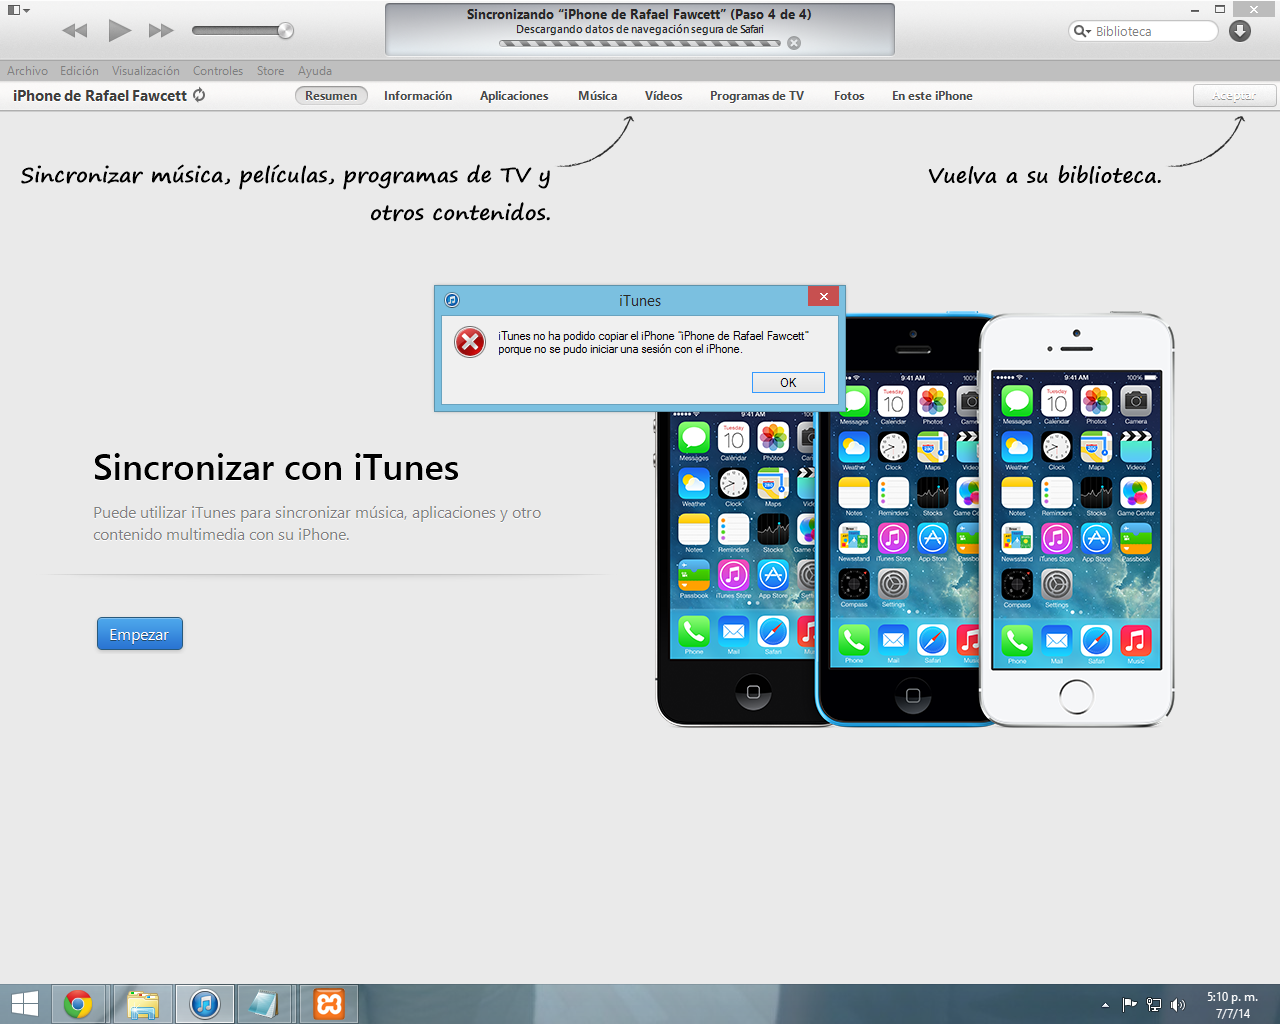Viewport: 1280px width, 1024px height.
Task: Click the volume speaker tray icon
Action: (x=1178, y=1005)
